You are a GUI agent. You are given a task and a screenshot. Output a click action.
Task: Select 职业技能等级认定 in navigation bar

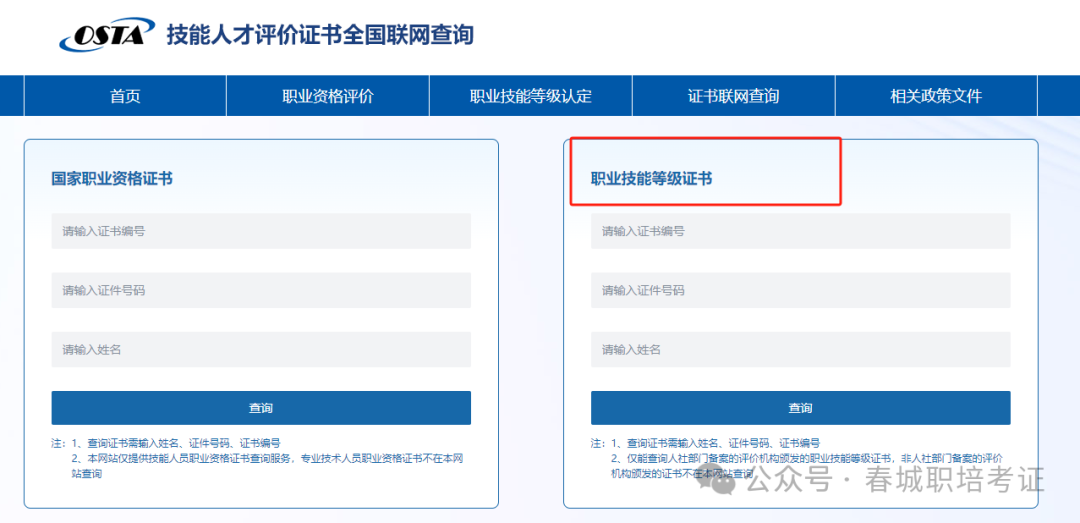[x=530, y=96]
